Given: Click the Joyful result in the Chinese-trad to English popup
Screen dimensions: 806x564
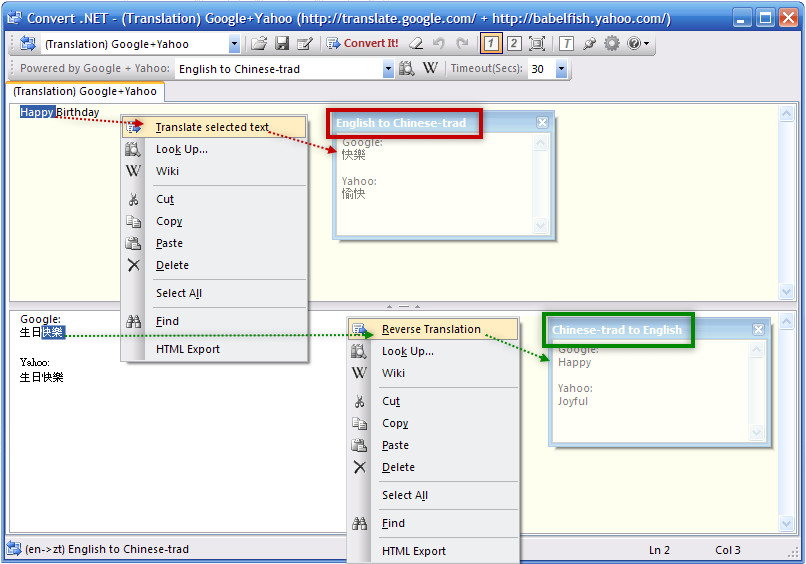Looking at the screenshot, I should pyautogui.click(x=573, y=401).
